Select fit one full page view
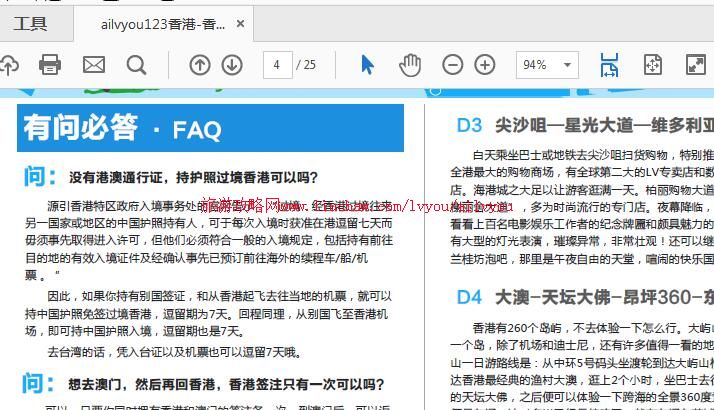Screen dimensions: 714x410 [652, 65]
